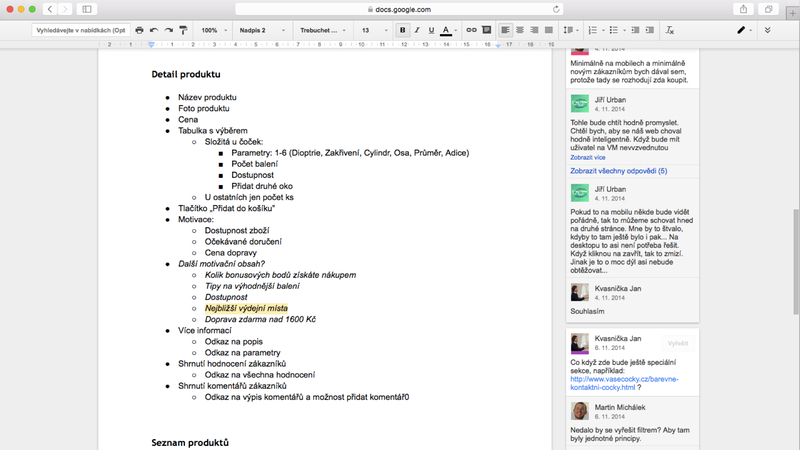
Task: Open the 100% zoom dropdown
Action: click(213, 31)
